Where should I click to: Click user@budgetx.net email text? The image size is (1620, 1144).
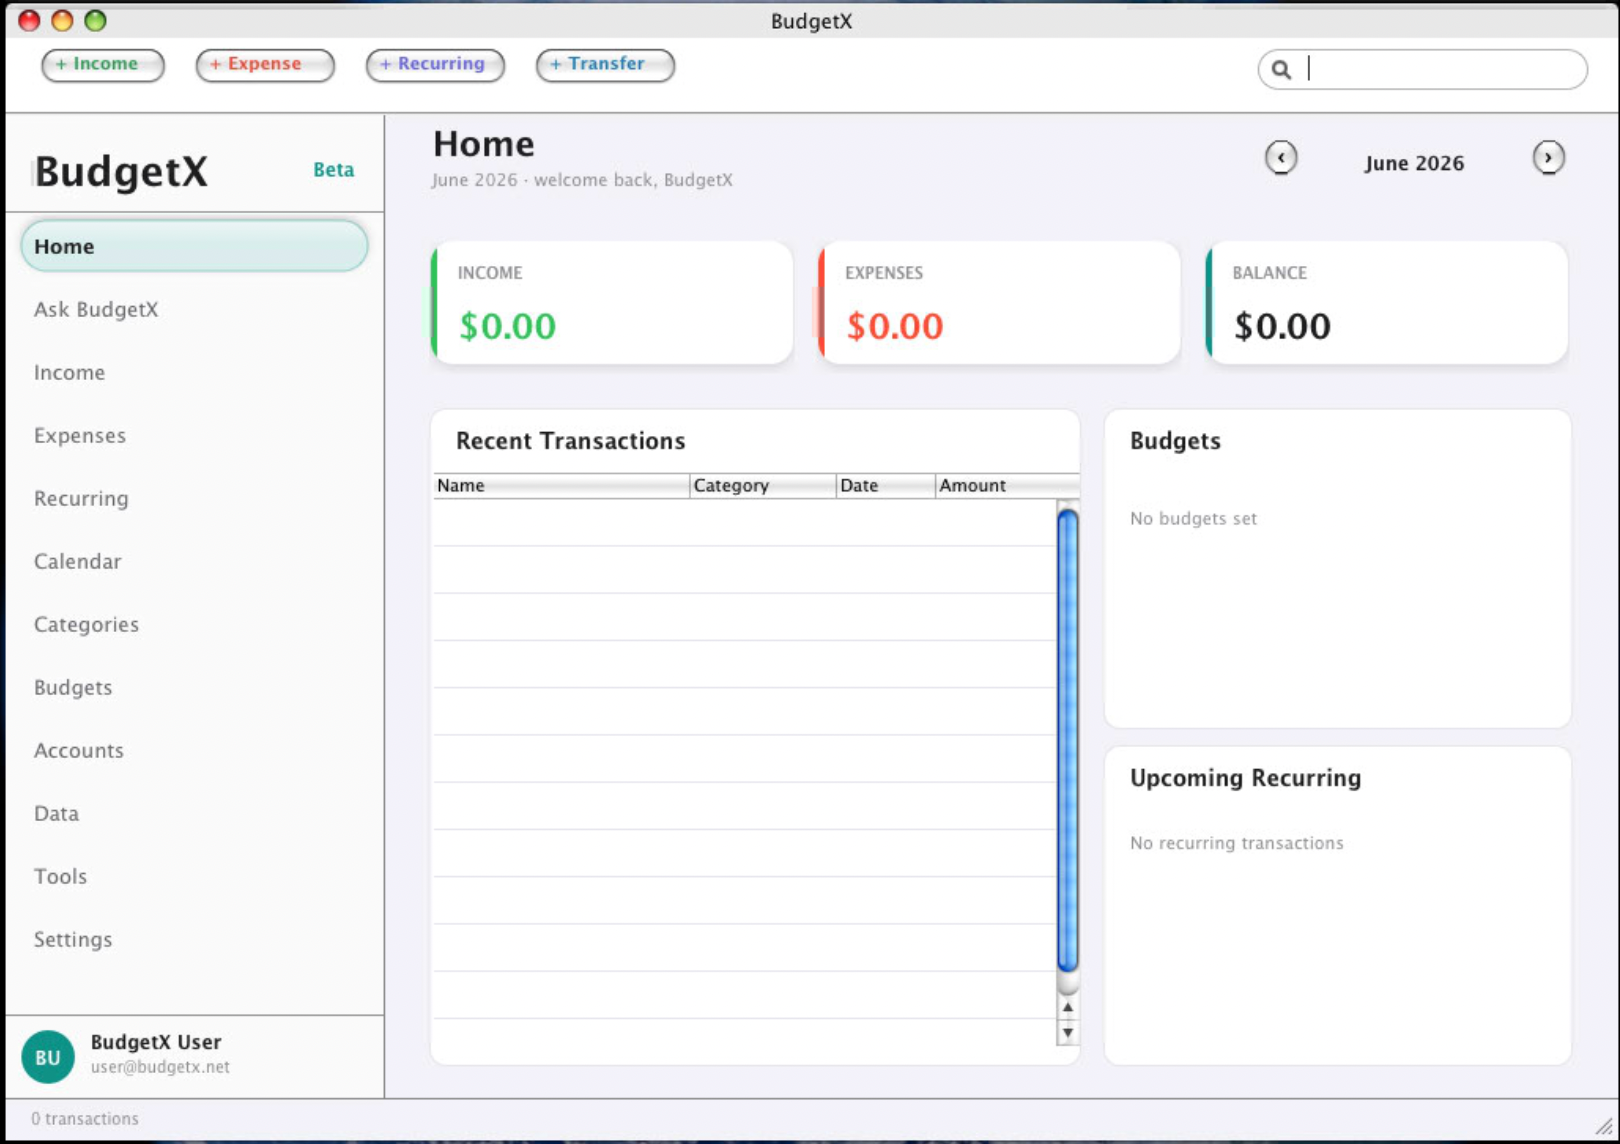[x=160, y=1067]
